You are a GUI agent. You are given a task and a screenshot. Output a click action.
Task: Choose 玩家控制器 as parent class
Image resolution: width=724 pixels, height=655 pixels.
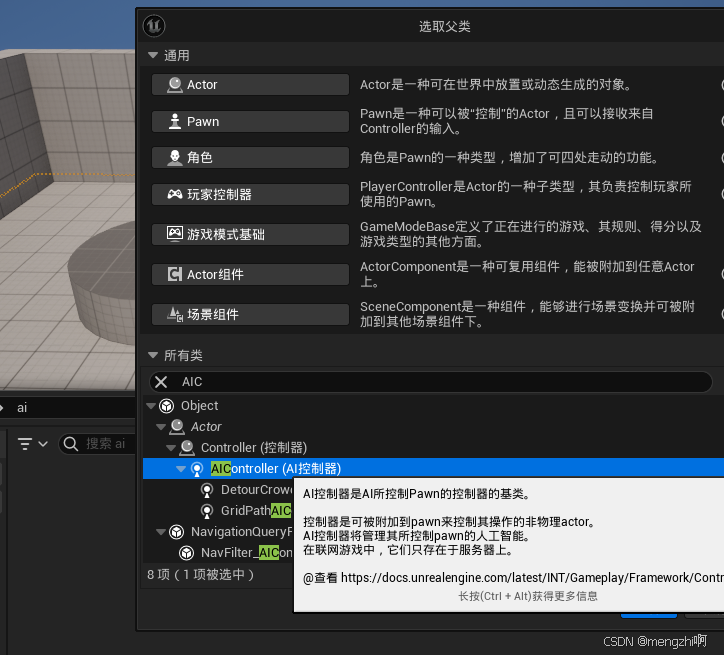[250, 194]
